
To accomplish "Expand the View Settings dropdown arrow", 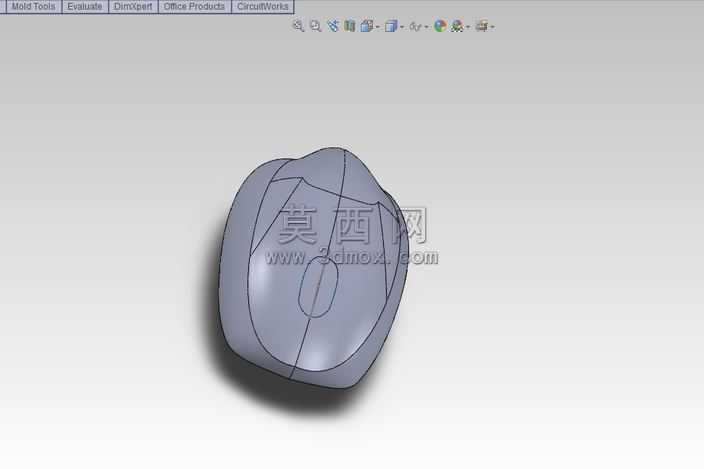I will coord(493,27).
